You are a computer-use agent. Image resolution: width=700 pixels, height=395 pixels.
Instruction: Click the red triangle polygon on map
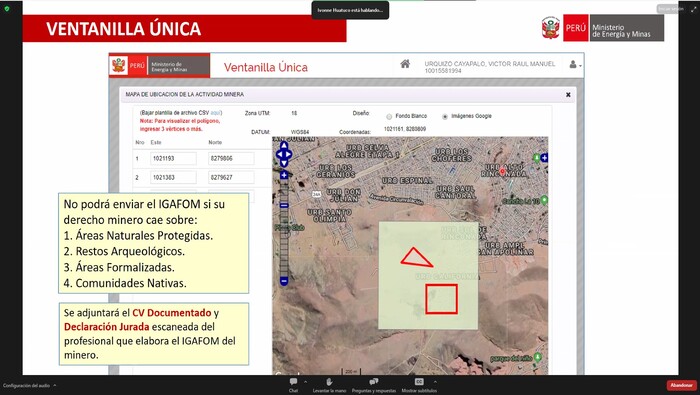tap(415, 259)
